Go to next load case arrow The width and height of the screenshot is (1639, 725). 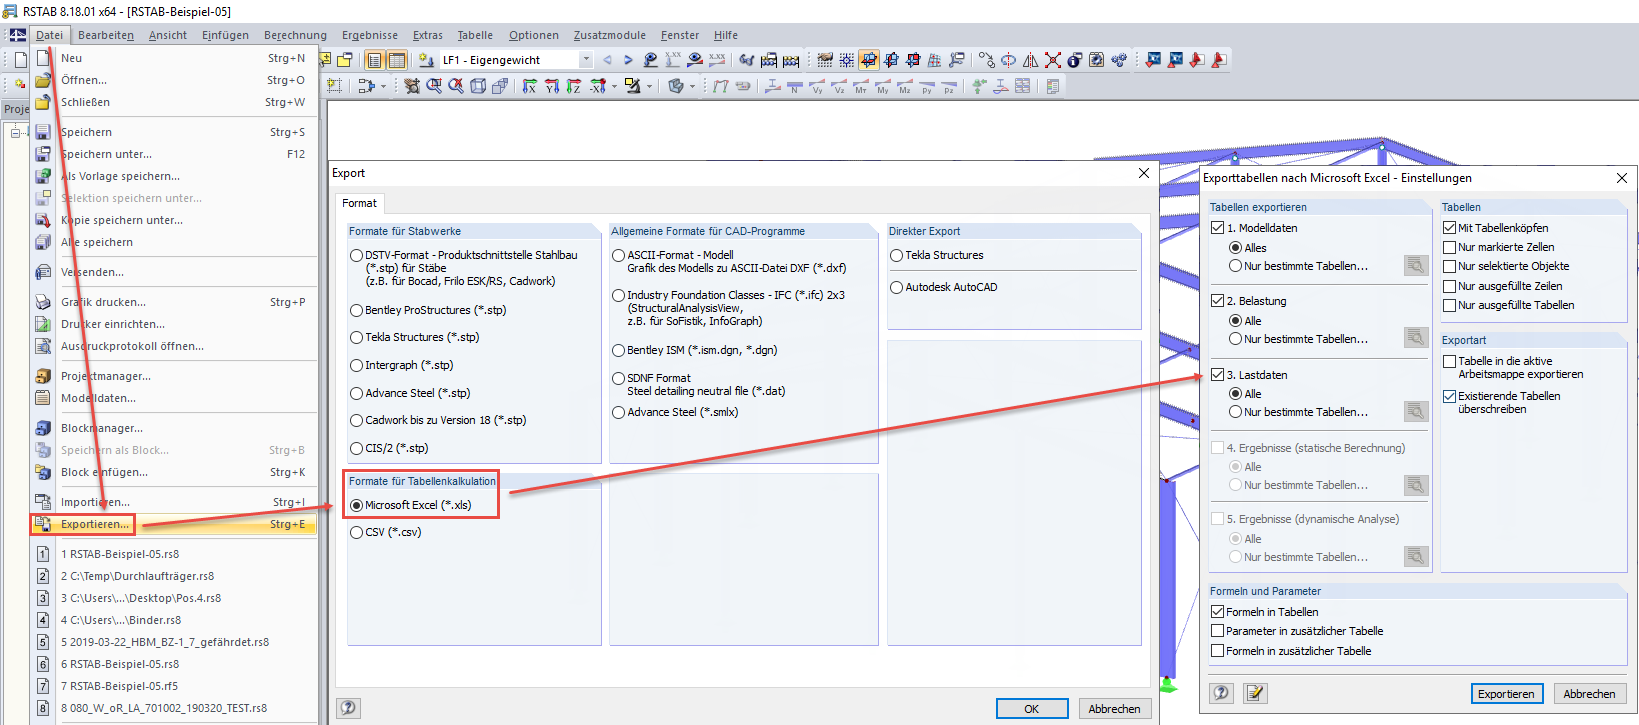628,60
